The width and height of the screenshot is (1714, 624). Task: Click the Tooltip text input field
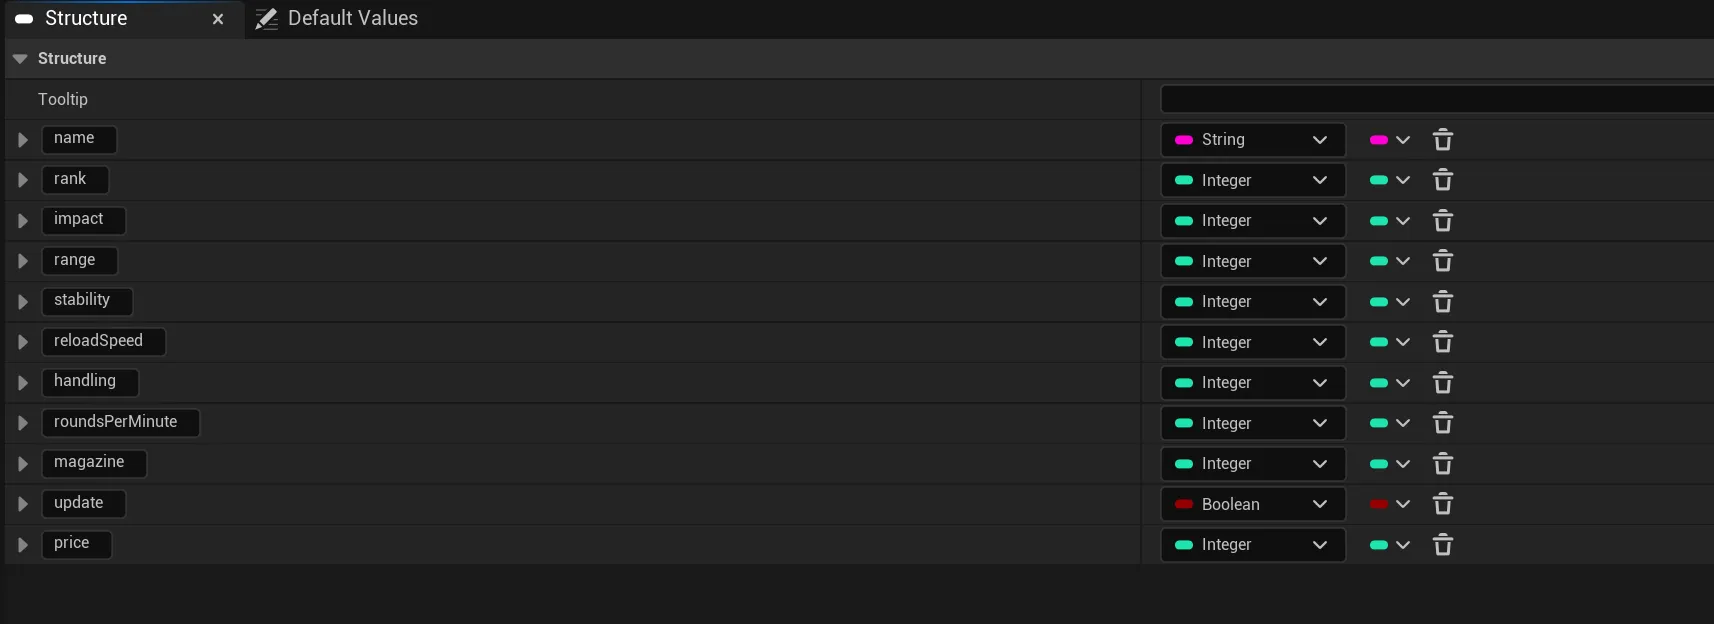click(x=1436, y=99)
